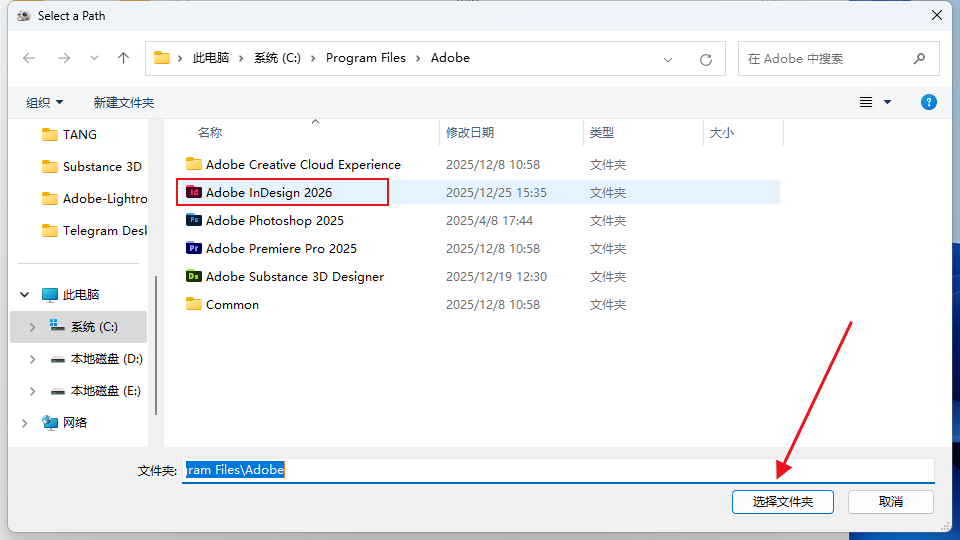Expand the 本地磁盘 (E:) node

[32, 391]
